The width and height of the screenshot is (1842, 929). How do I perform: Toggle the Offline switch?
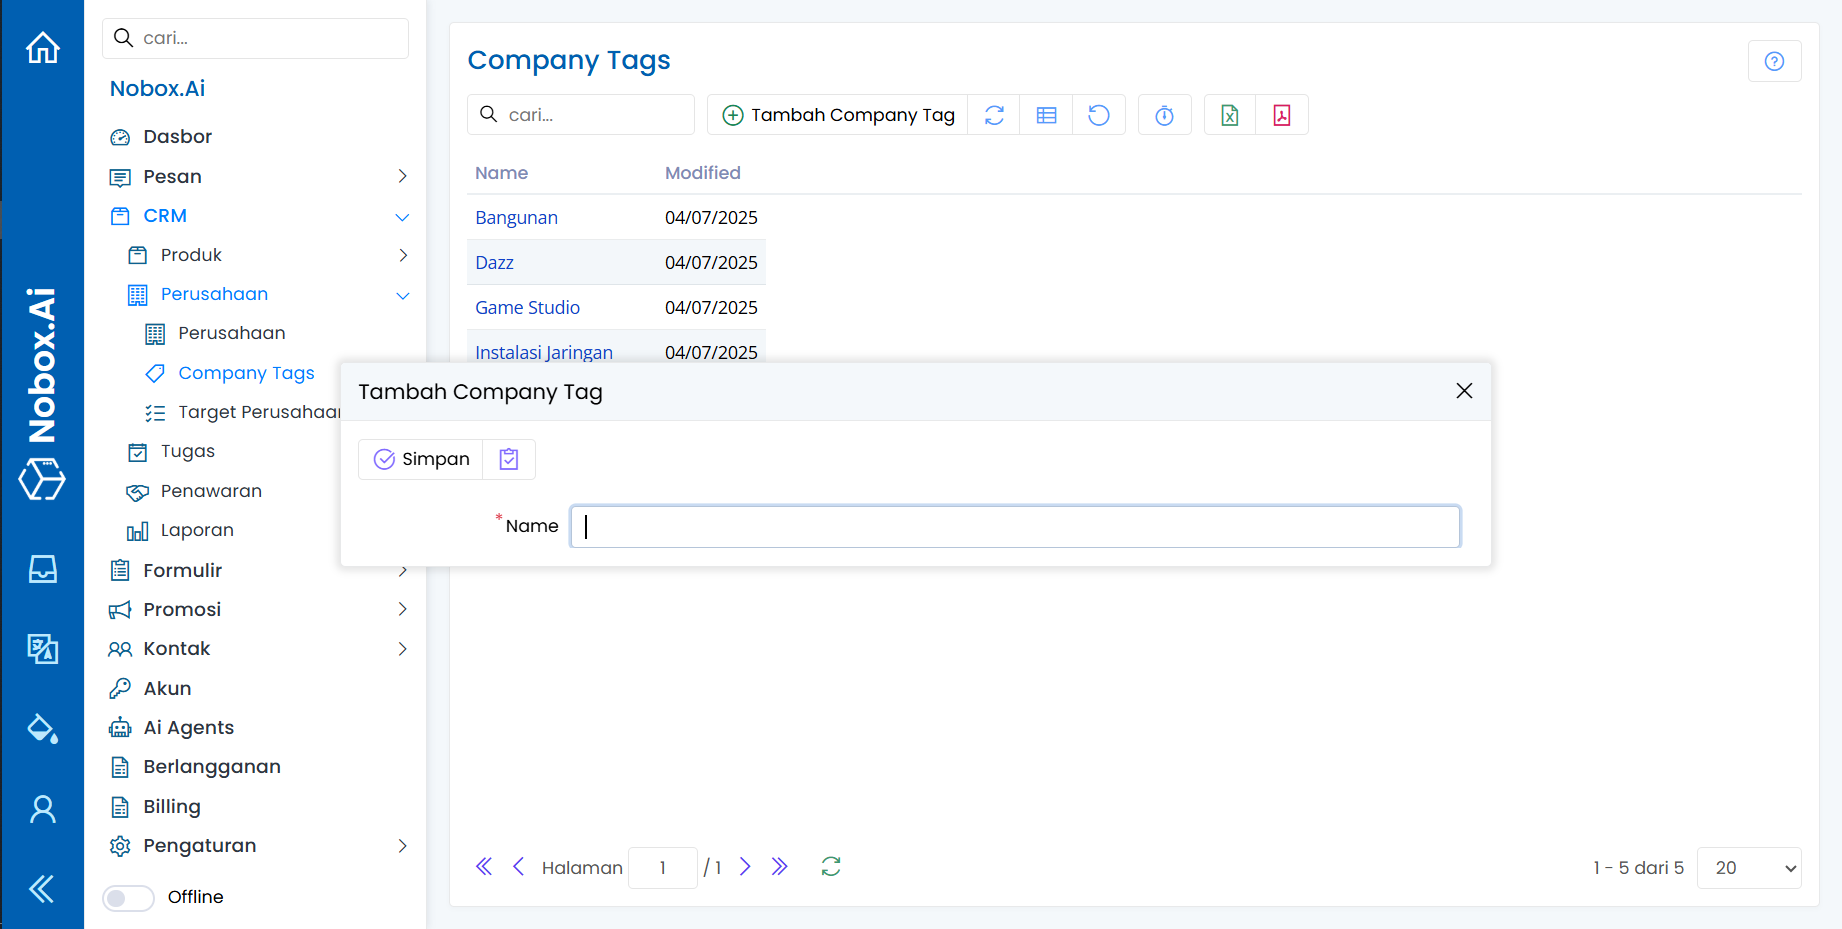tap(129, 898)
